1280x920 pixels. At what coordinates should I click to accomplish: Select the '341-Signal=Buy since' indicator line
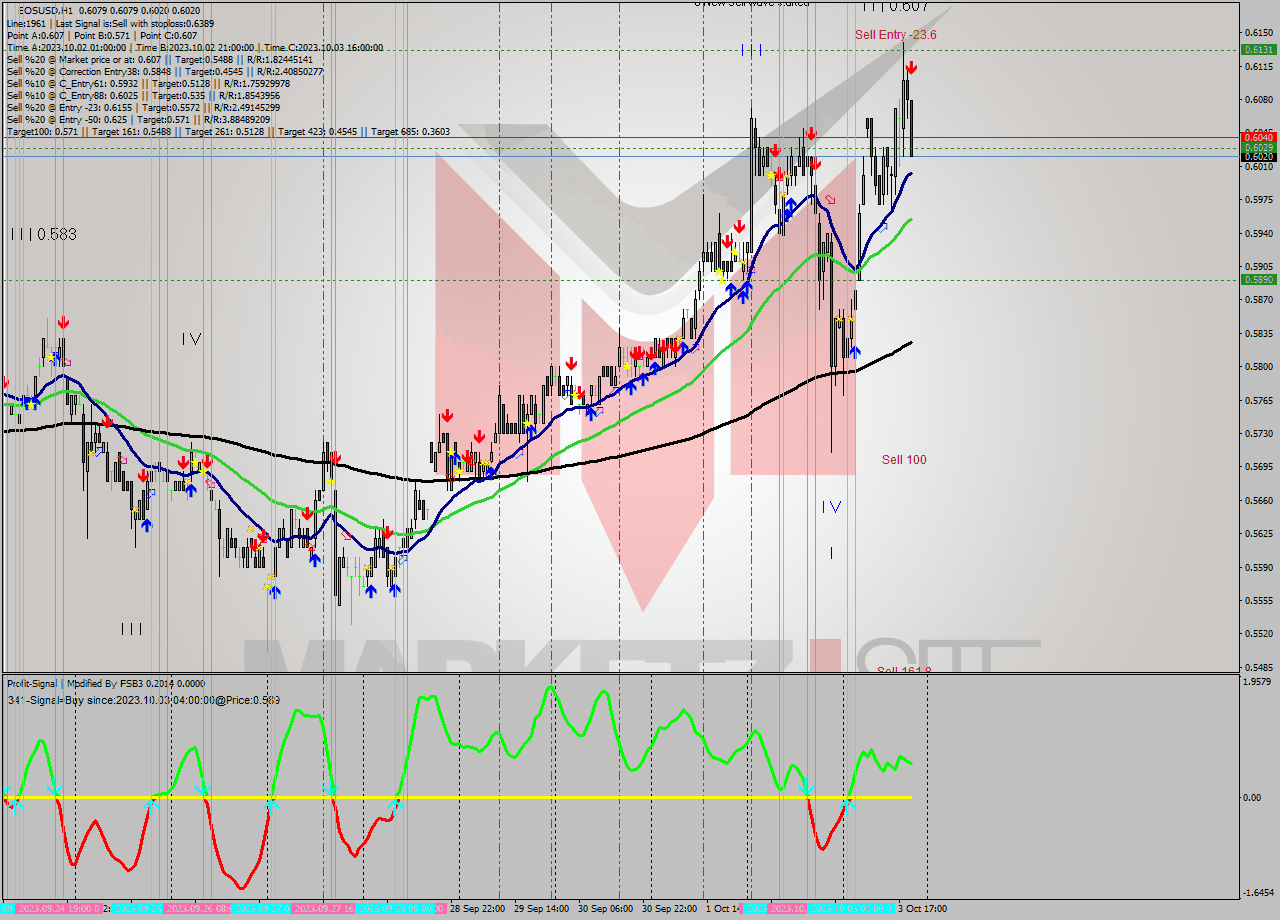(143, 700)
